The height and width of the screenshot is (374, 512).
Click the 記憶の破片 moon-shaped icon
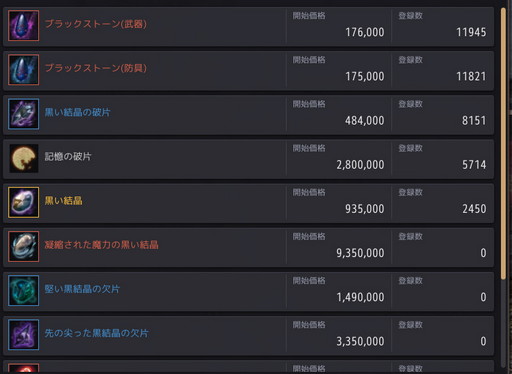(23, 158)
